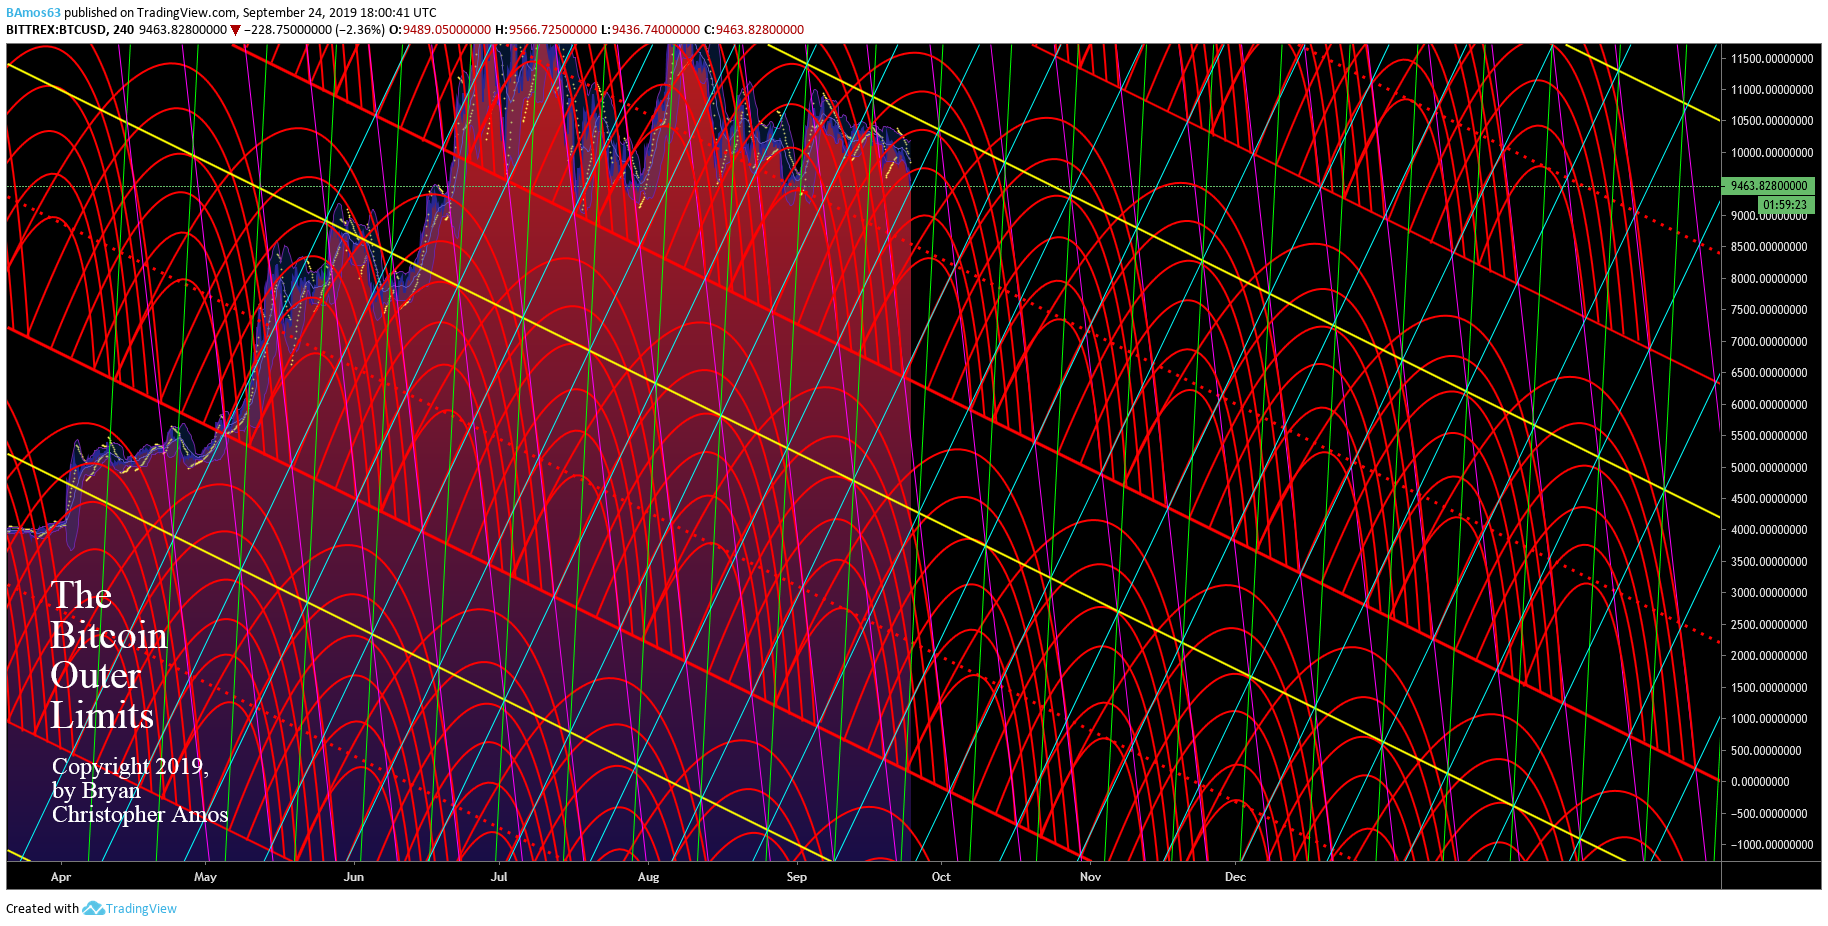Click the Nov label on the time axis
This screenshot has width=1828, height=926.
(1090, 877)
